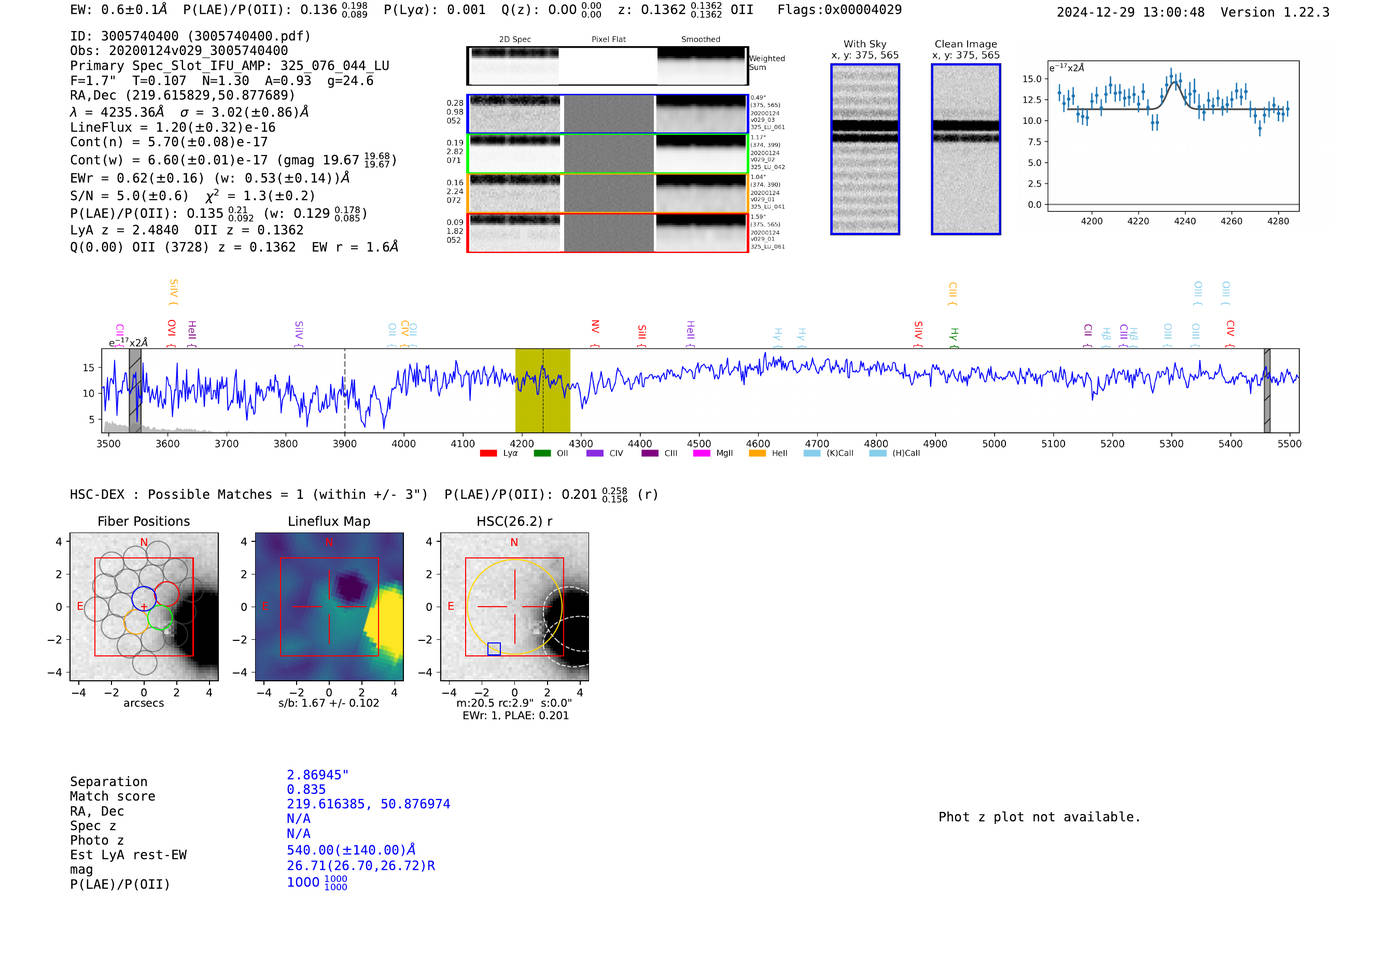1400x953 pixels.
Task: Click the 2024-12-29 13:00:48 timestamp
Action: [1130, 13]
